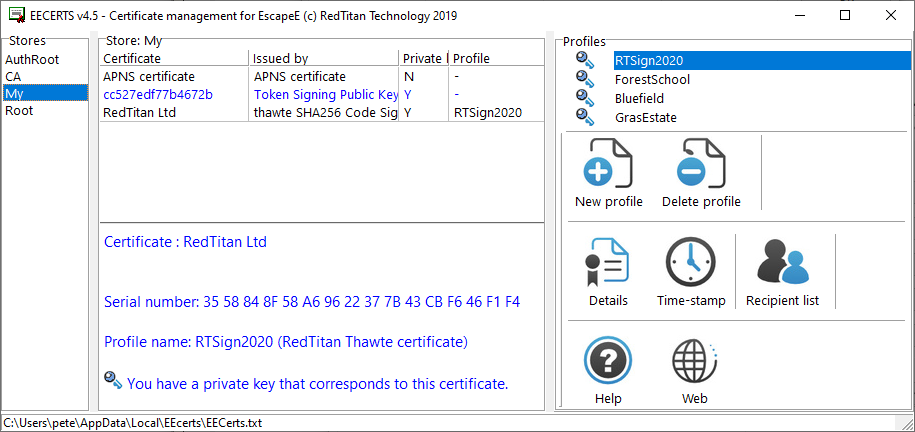Screen dimensions: 915x432
Task: Click the thawte SHA256 Code Sig issuer cell
Action: (326, 113)
